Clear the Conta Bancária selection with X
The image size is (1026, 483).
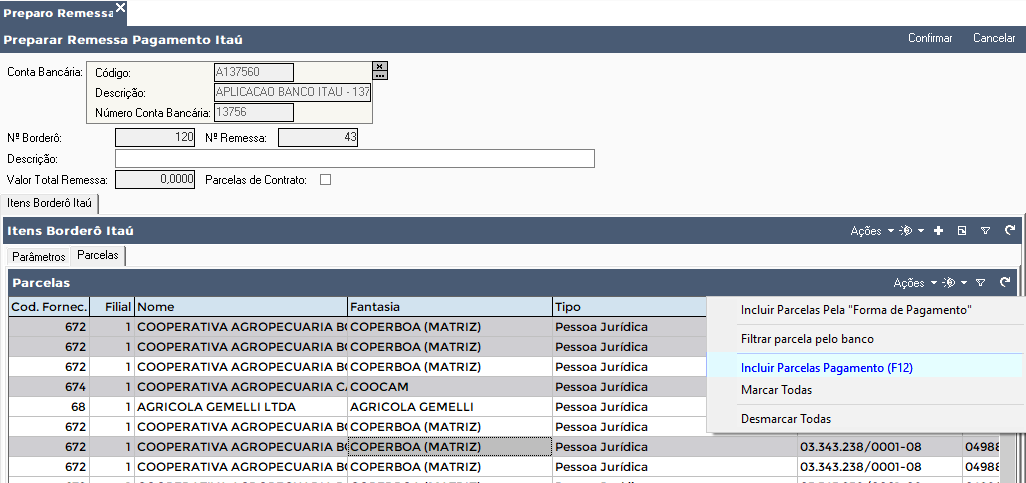(380, 66)
